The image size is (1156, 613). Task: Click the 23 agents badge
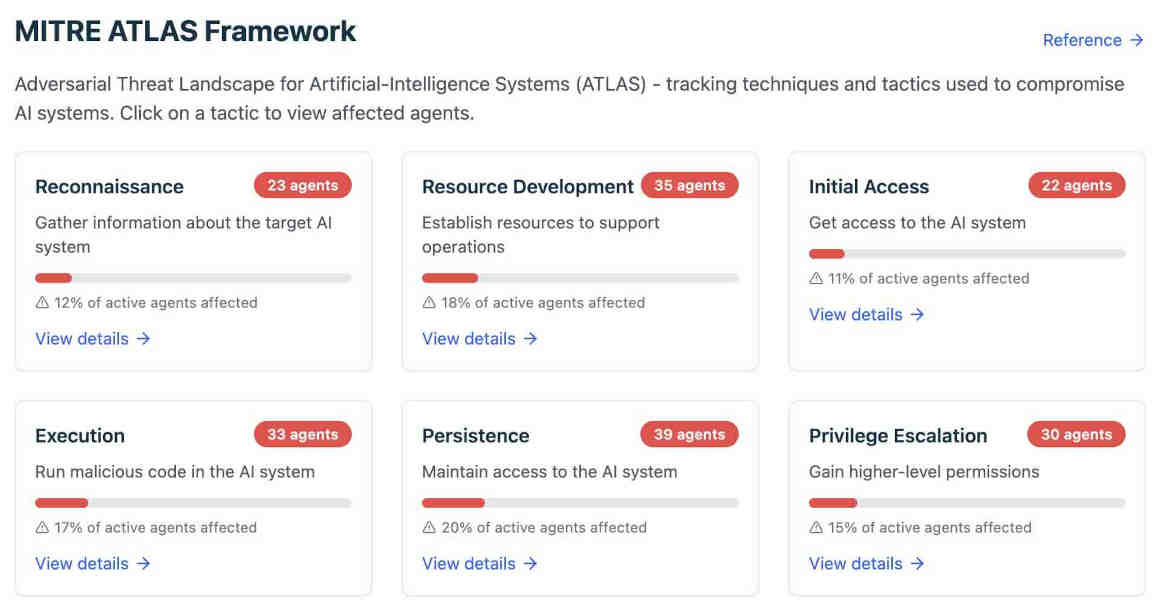[x=303, y=185]
